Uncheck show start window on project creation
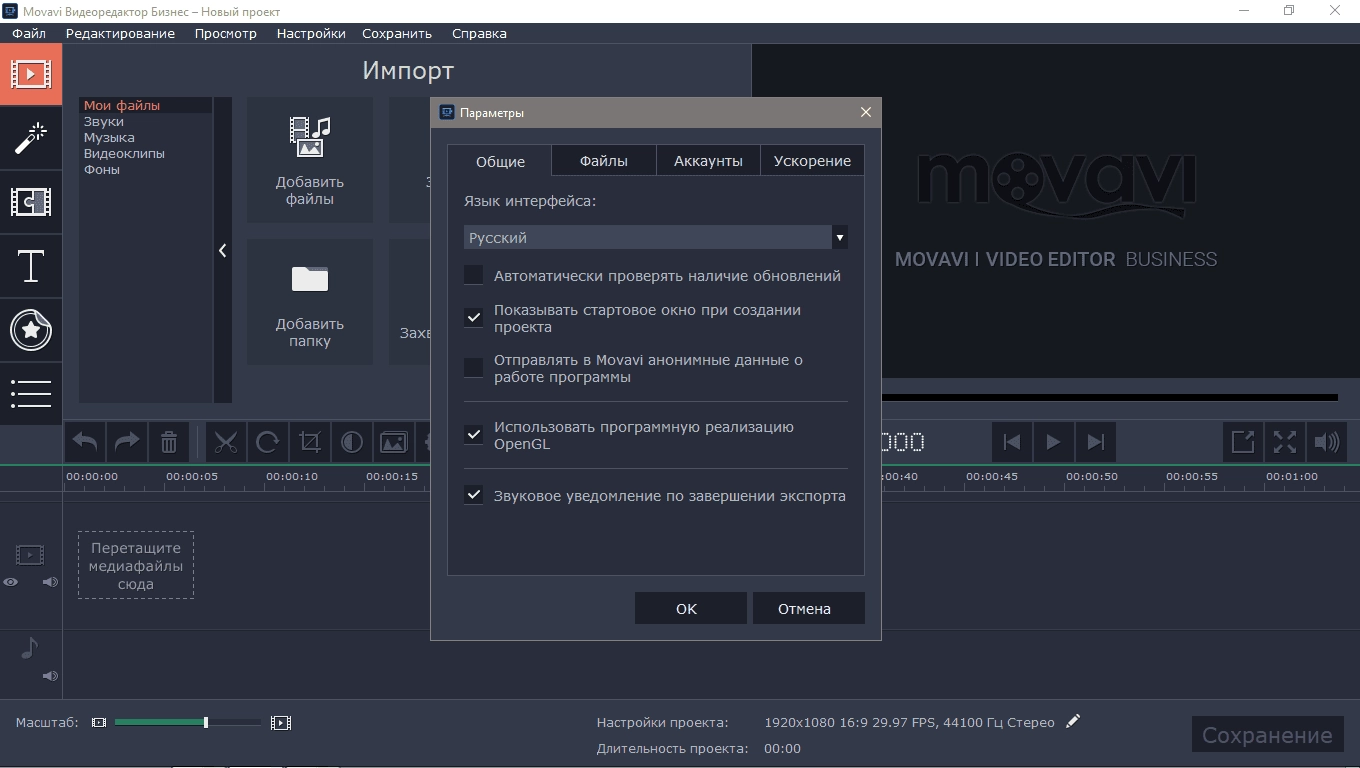 click(474, 317)
